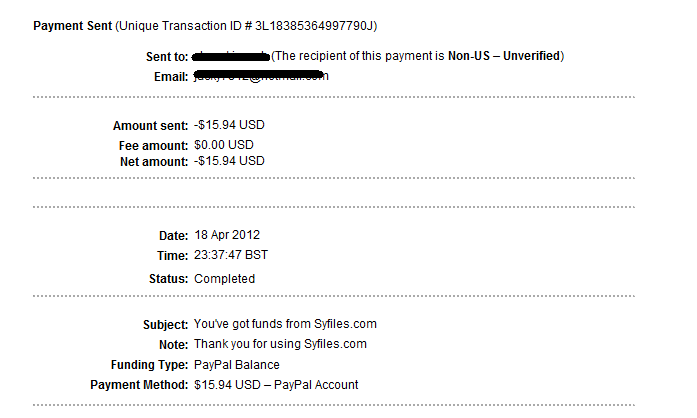
Task: Click the "Payment Method:" label
Action: pyautogui.click(x=139, y=385)
